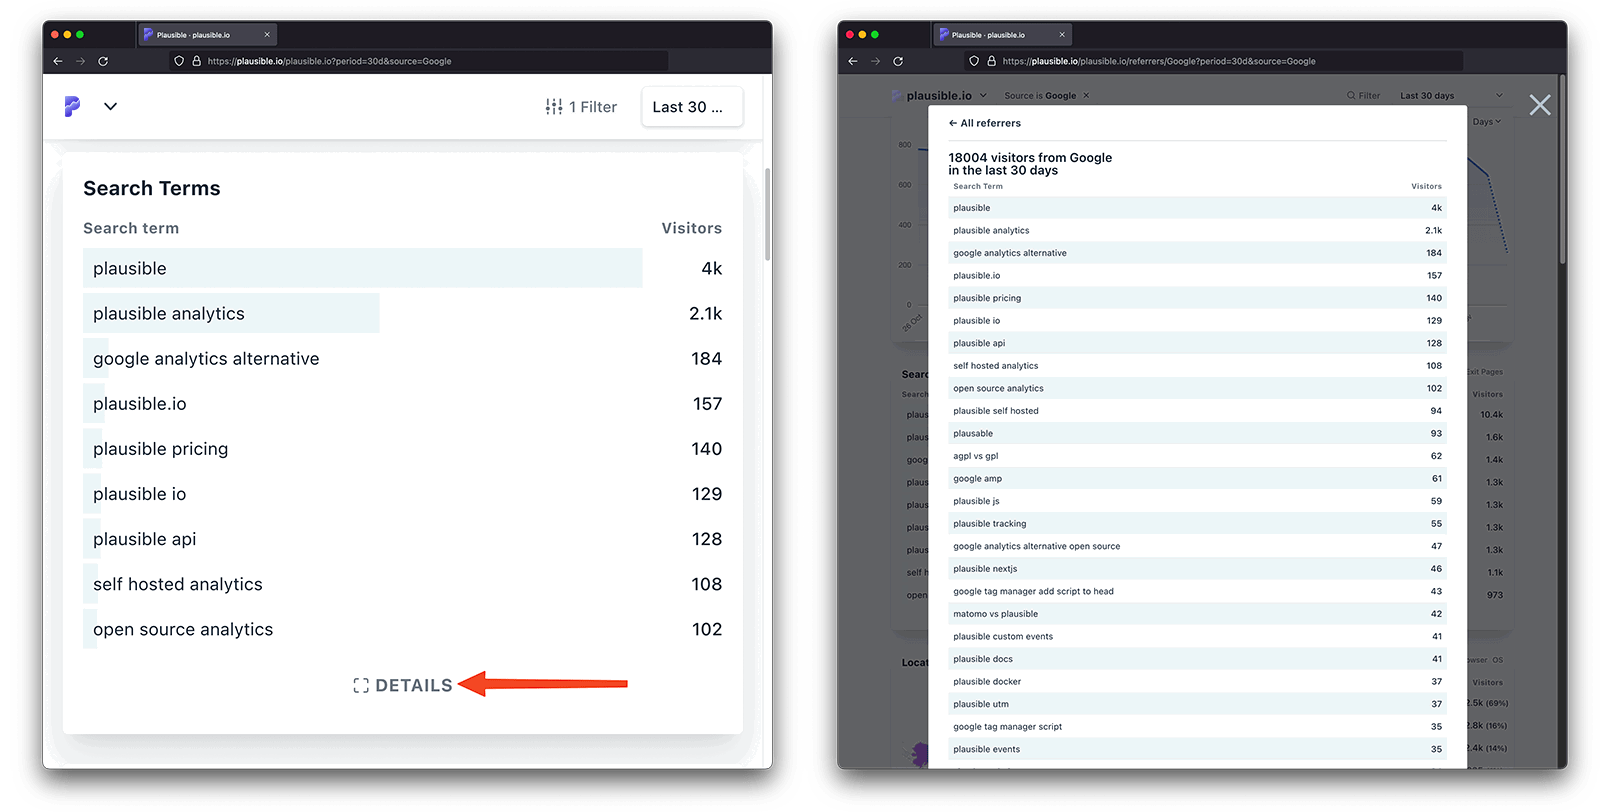Click 'plausible analytics' row in left window

point(402,313)
